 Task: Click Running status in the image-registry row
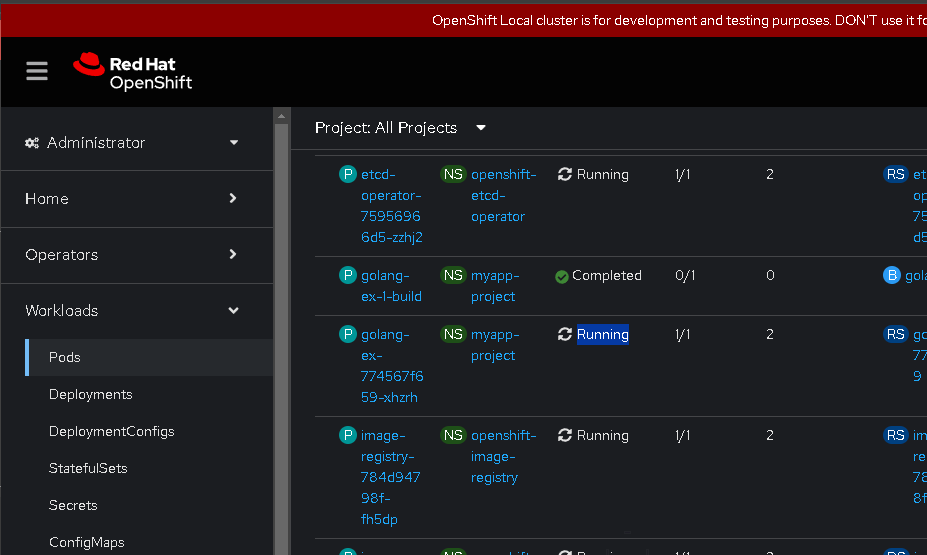click(602, 436)
